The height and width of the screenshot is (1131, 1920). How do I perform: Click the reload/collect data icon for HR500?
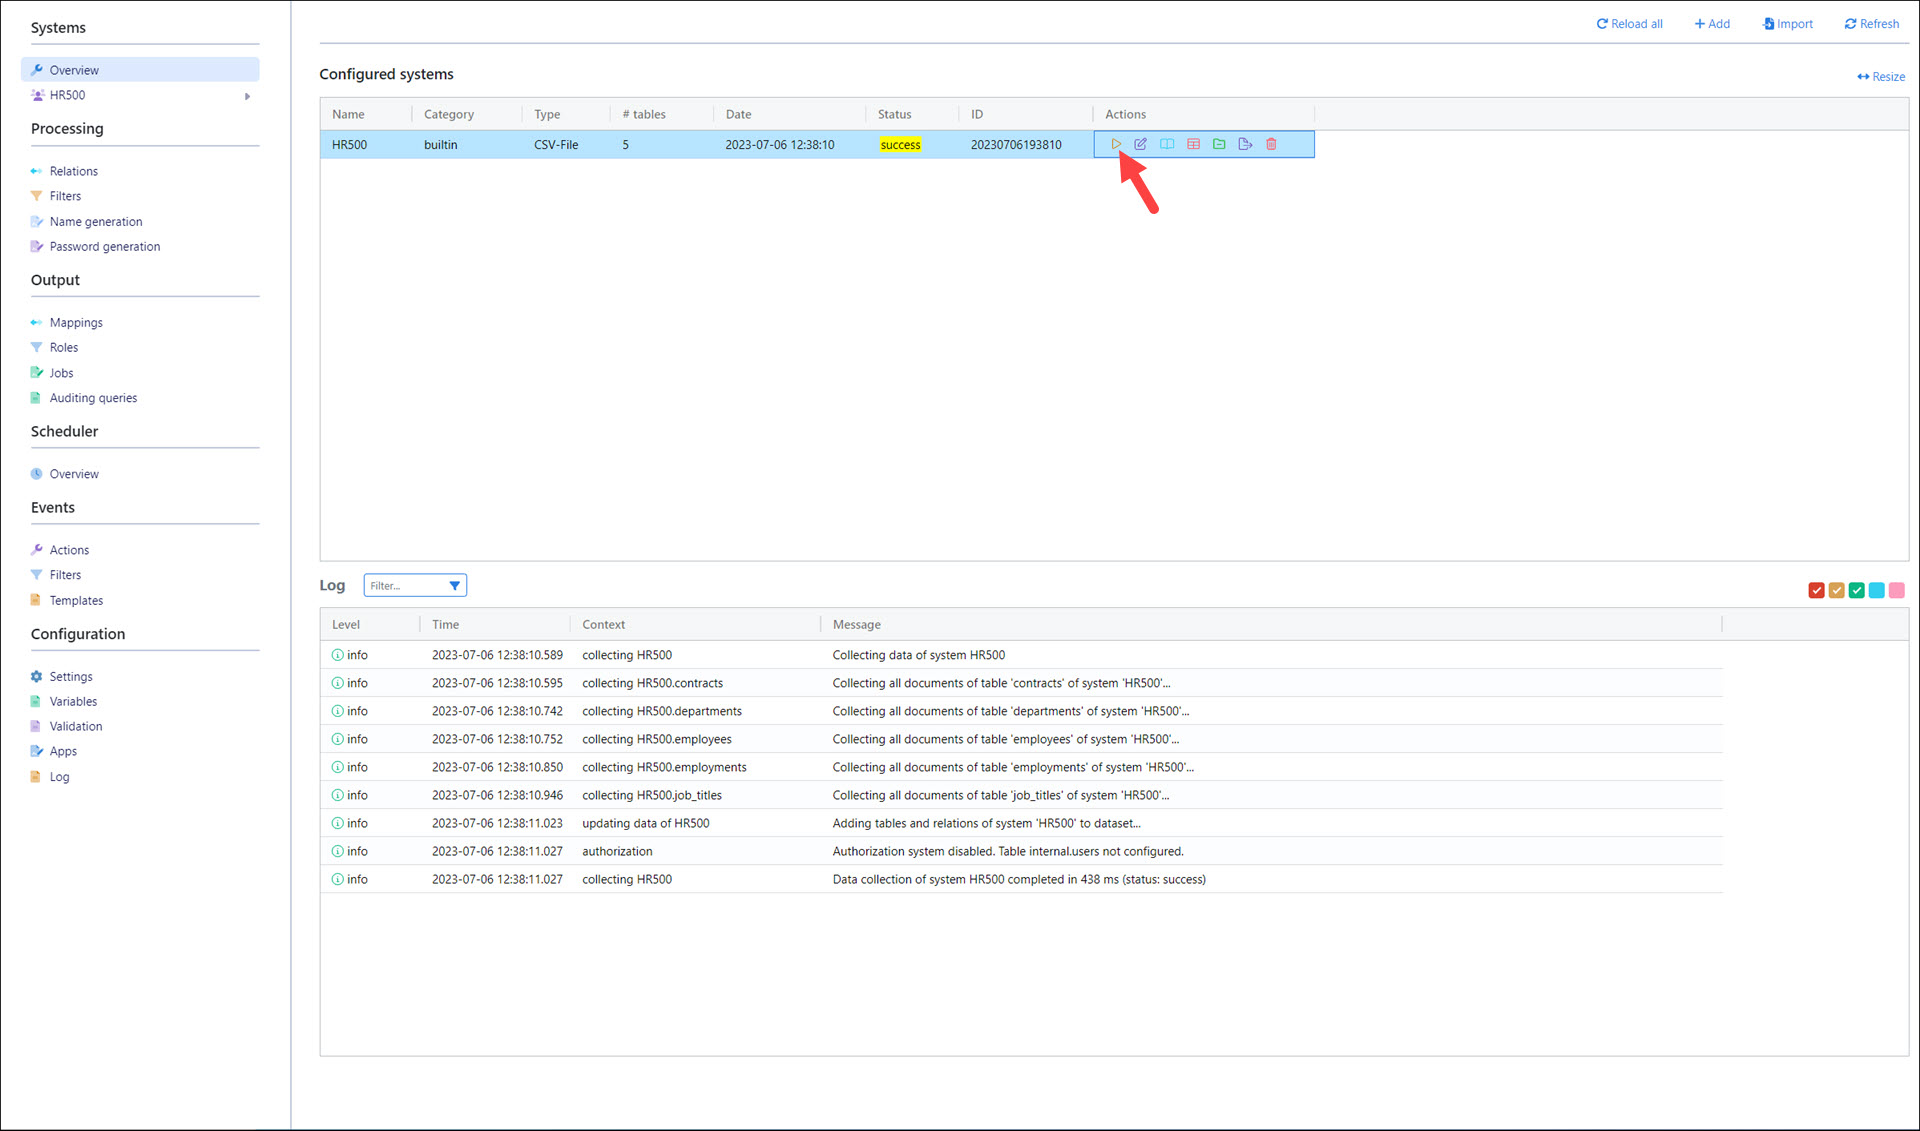pyautogui.click(x=1115, y=144)
